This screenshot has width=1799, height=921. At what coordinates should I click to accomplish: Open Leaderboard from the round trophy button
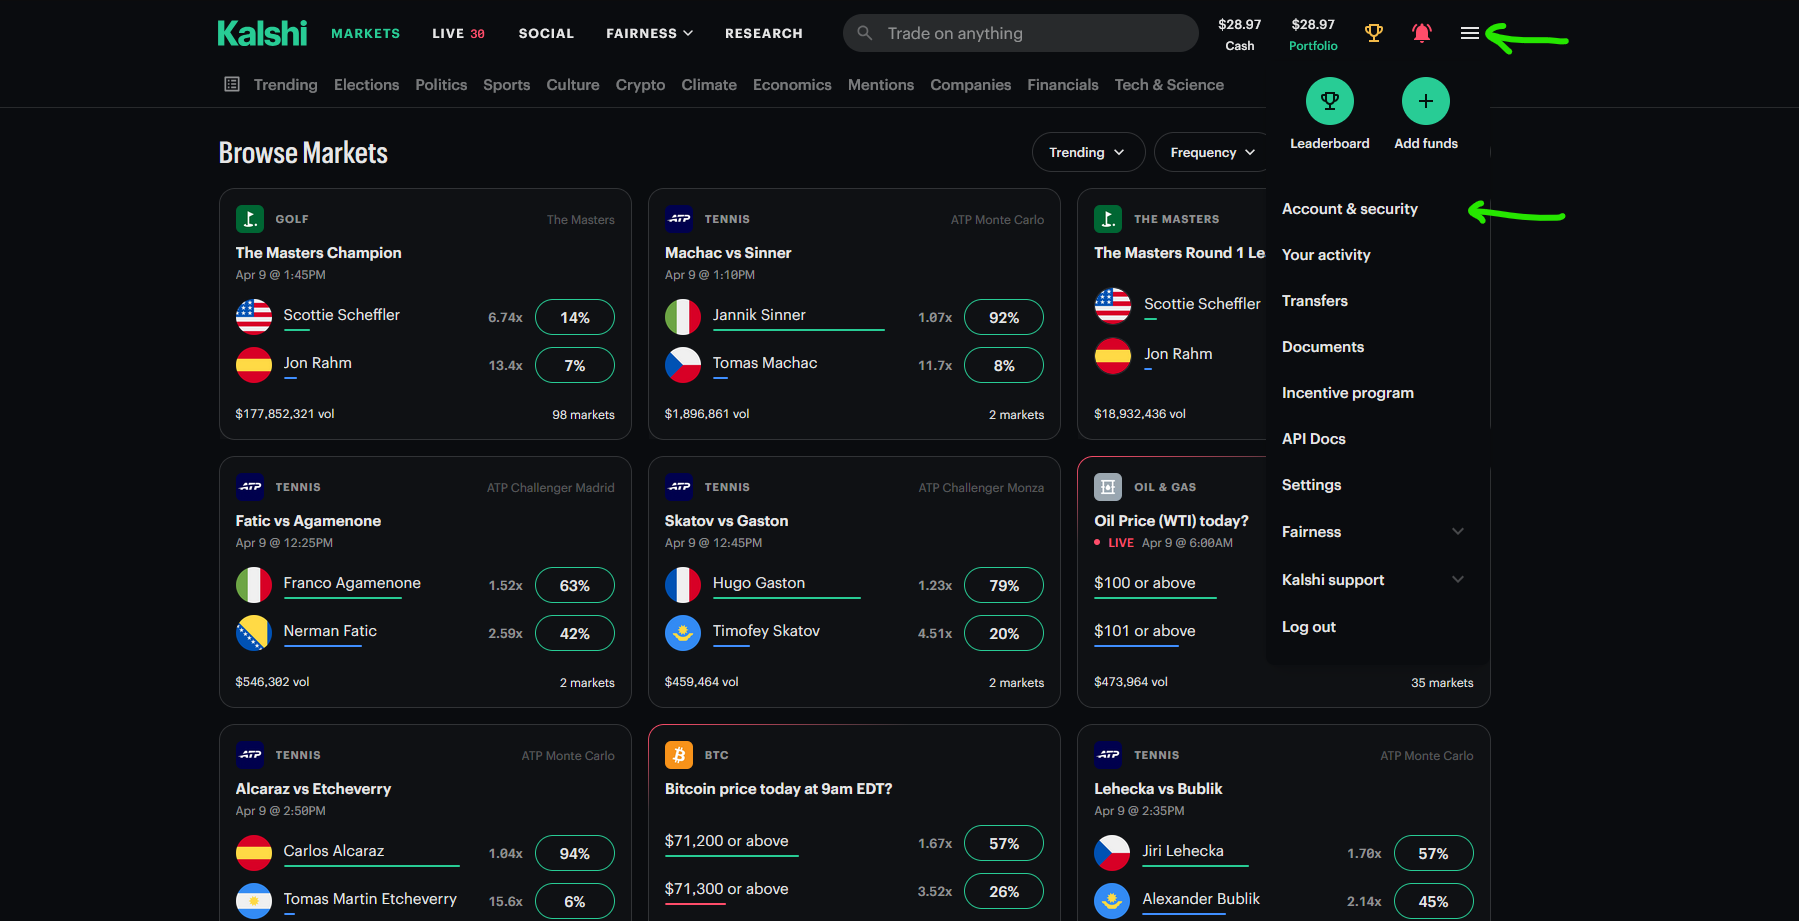click(1329, 101)
